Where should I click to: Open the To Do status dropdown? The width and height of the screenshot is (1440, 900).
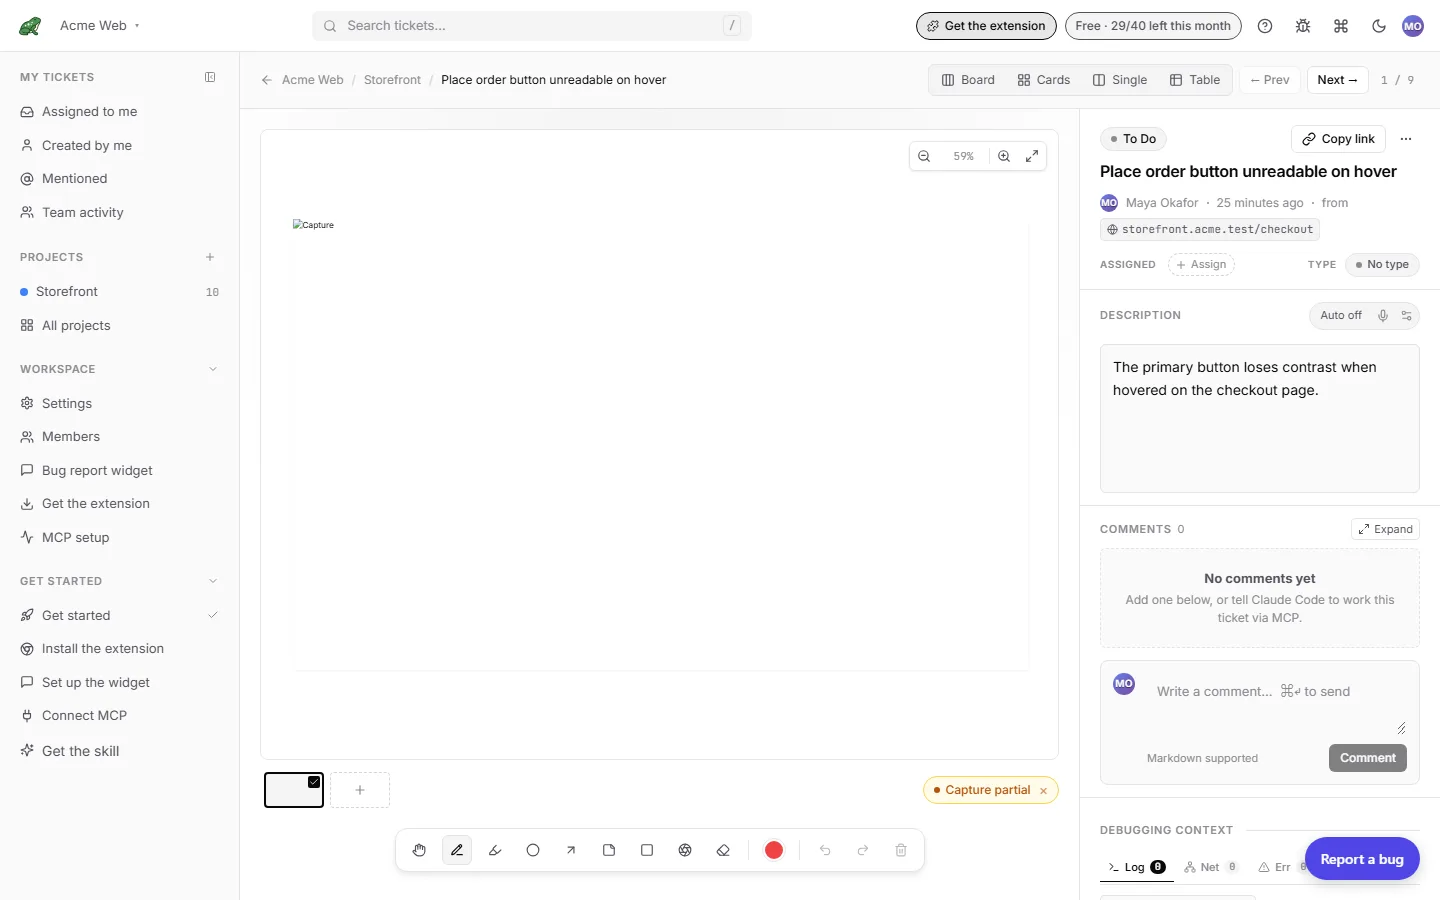click(x=1133, y=139)
